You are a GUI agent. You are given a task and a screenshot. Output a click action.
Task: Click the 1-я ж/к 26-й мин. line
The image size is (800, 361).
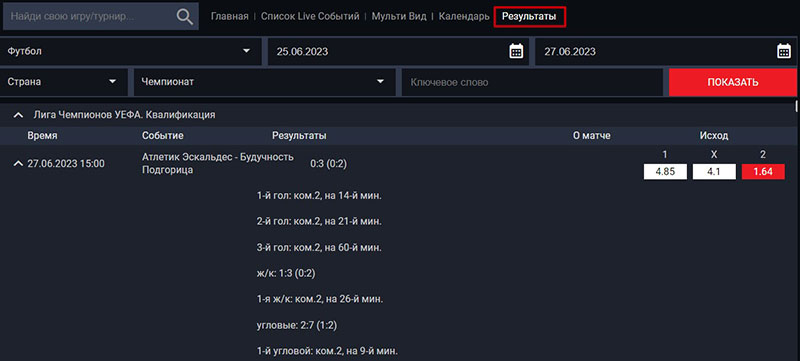(x=320, y=299)
